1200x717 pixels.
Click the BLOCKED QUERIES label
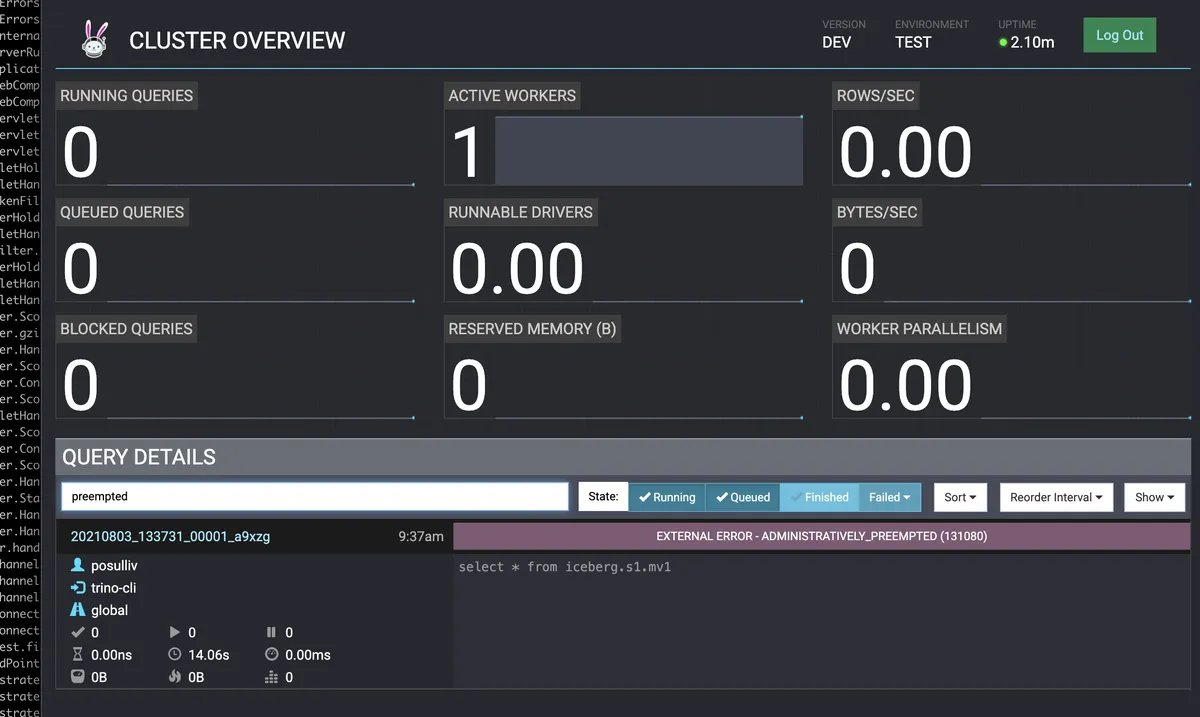[x=126, y=329]
